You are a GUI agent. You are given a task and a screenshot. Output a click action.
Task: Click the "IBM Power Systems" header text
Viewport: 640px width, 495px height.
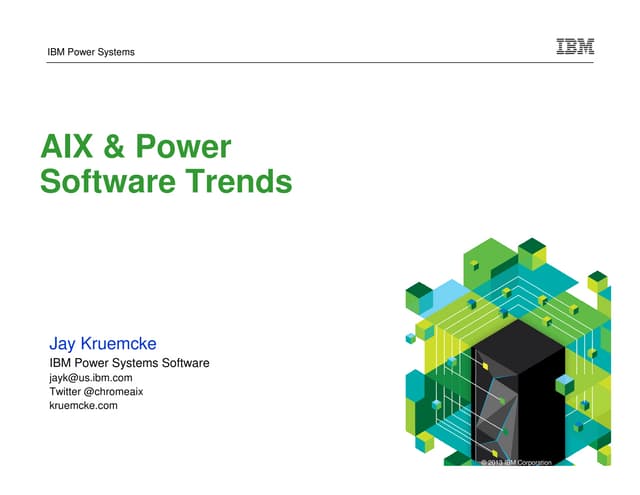[90, 52]
